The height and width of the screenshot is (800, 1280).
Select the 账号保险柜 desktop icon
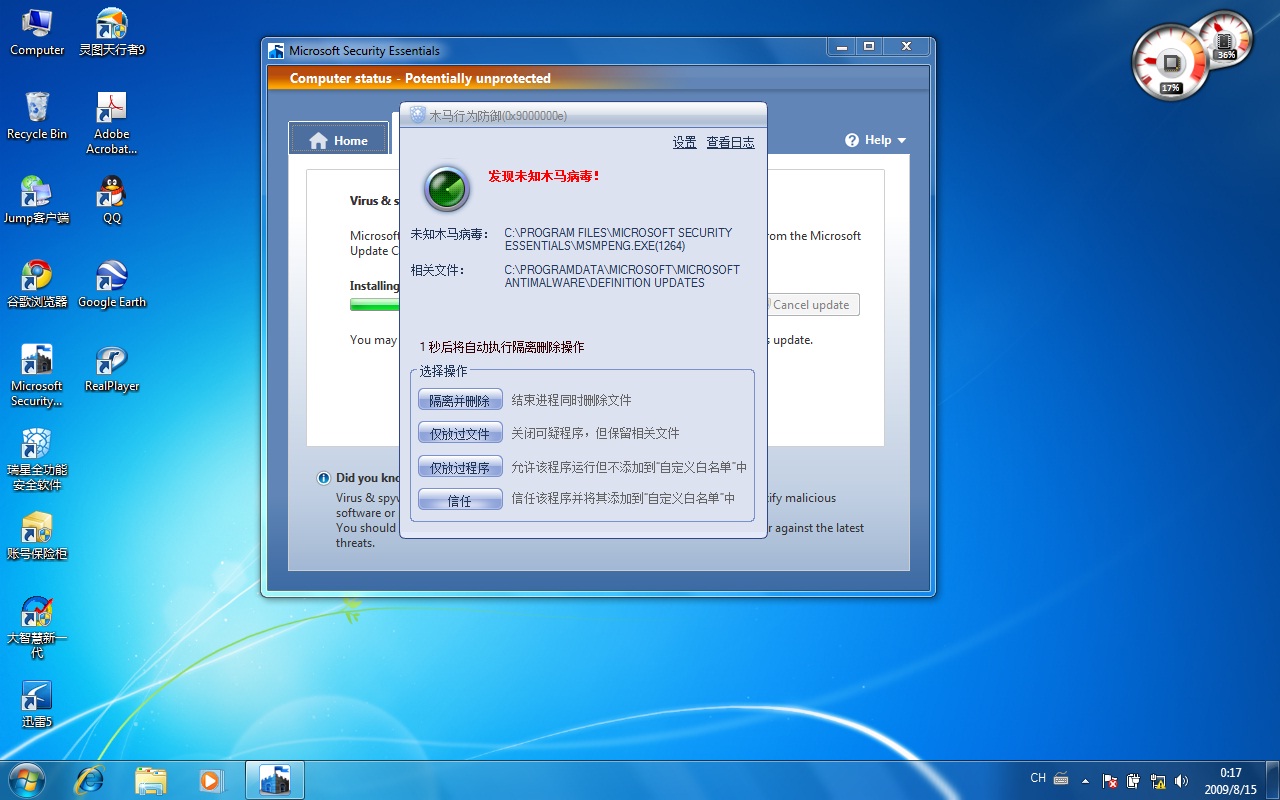click(x=37, y=536)
